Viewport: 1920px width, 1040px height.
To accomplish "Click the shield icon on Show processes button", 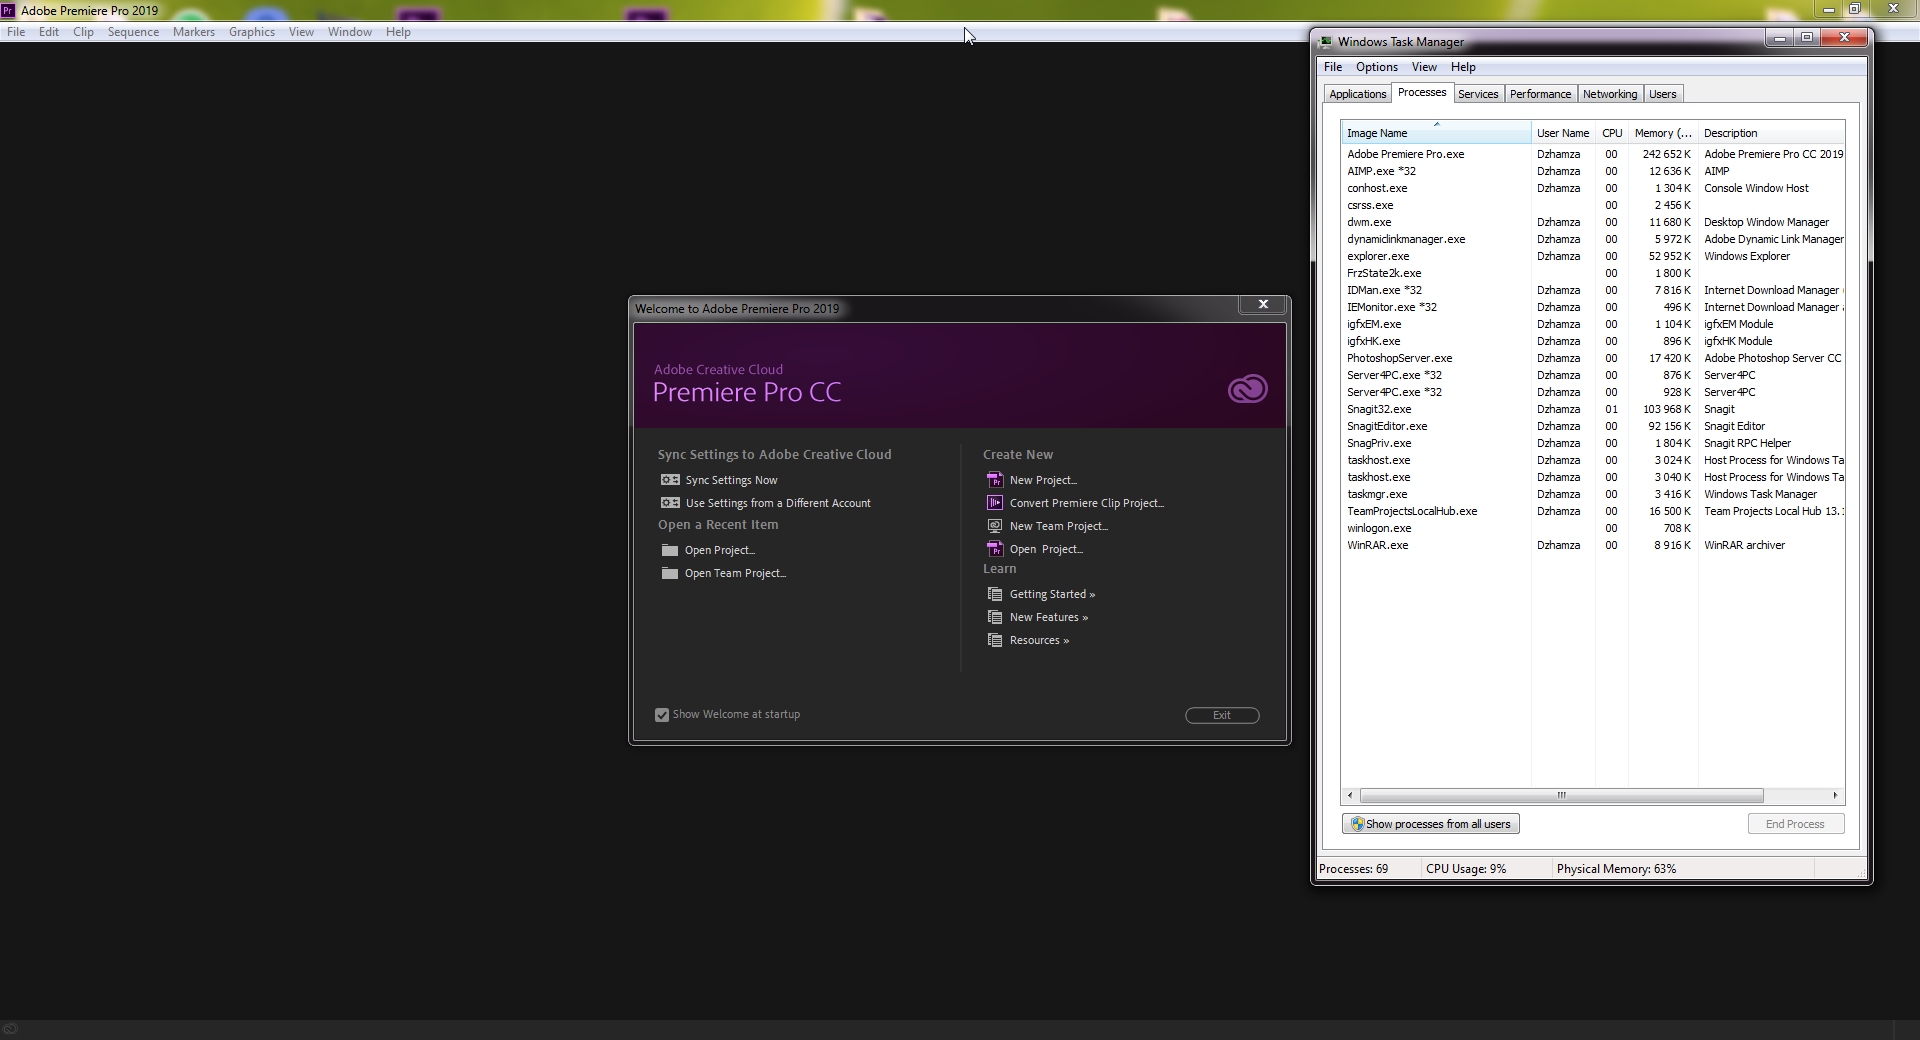I will 1357,824.
